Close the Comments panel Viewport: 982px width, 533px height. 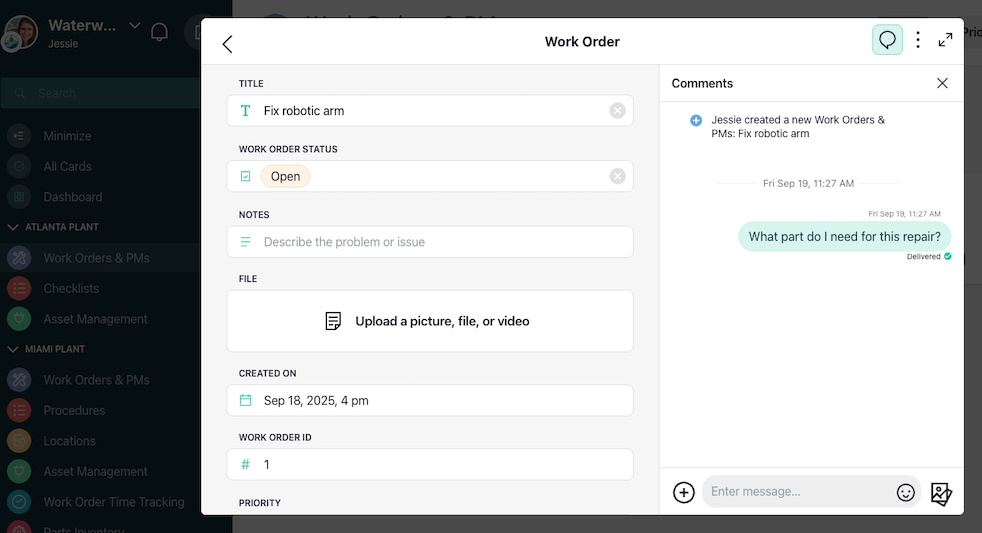(942, 83)
